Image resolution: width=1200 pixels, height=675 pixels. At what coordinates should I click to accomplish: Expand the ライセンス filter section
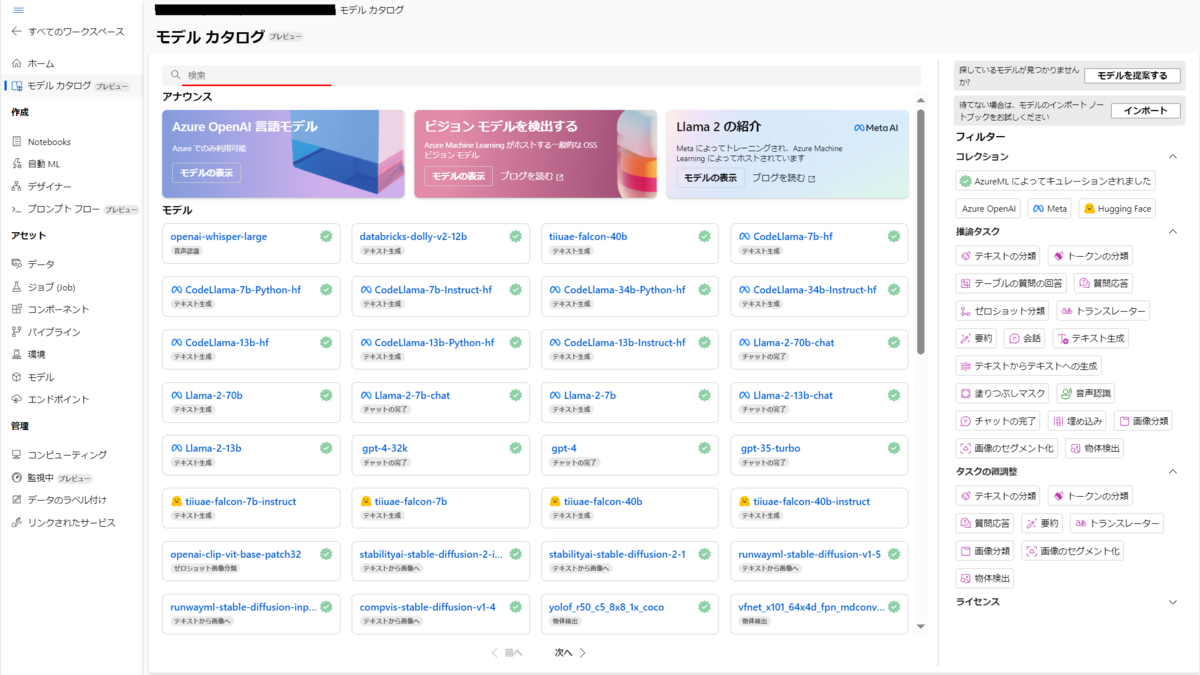click(1173, 602)
